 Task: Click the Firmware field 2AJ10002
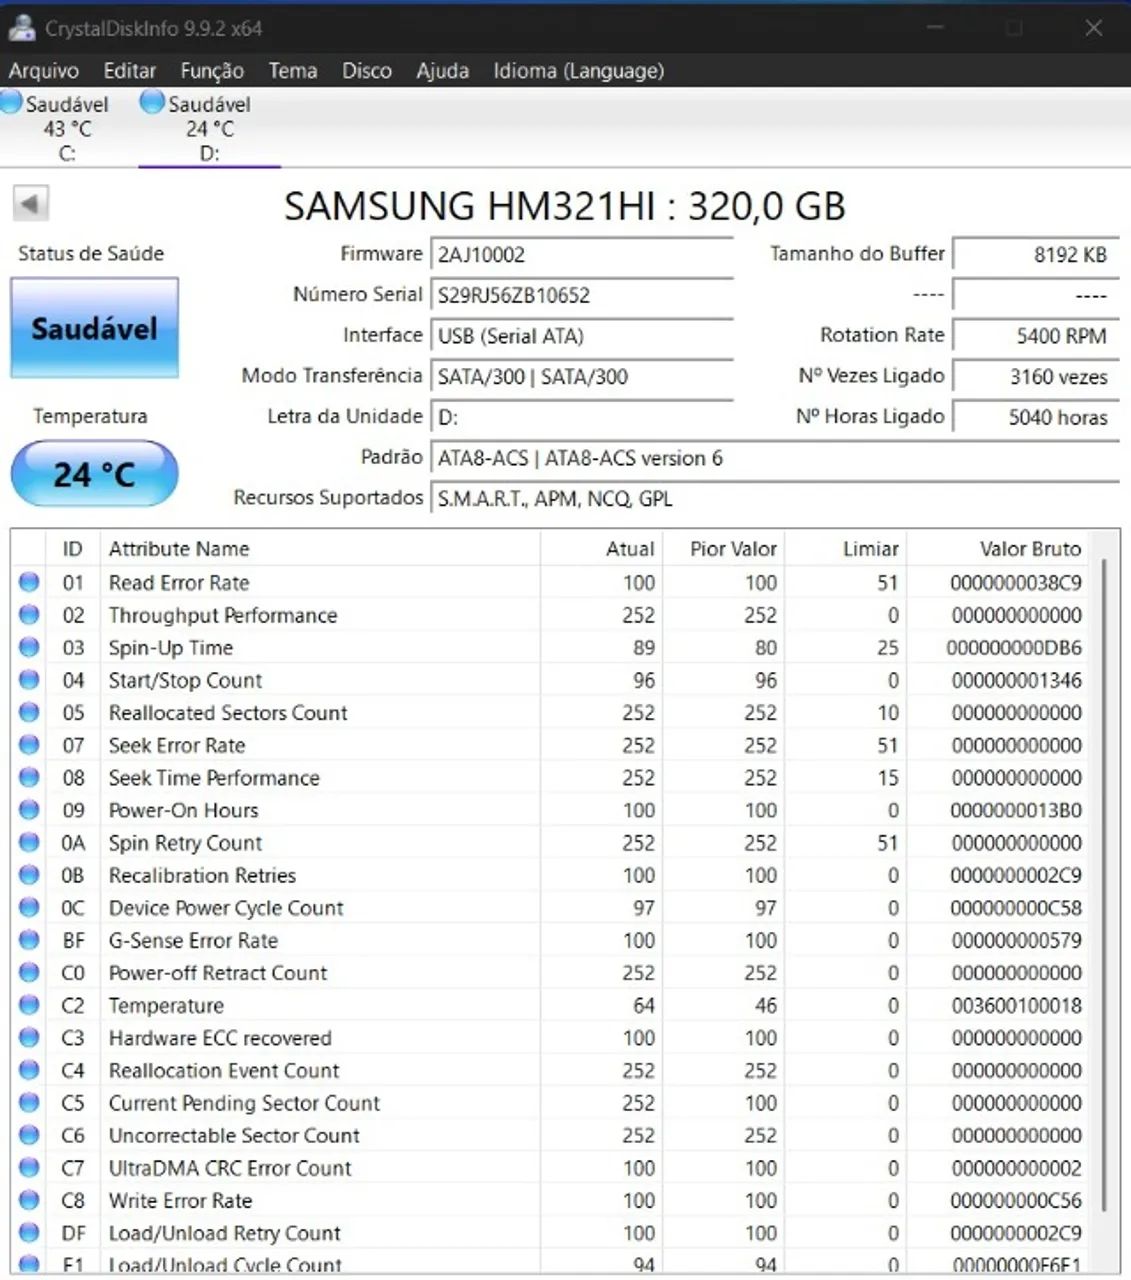coord(582,254)
